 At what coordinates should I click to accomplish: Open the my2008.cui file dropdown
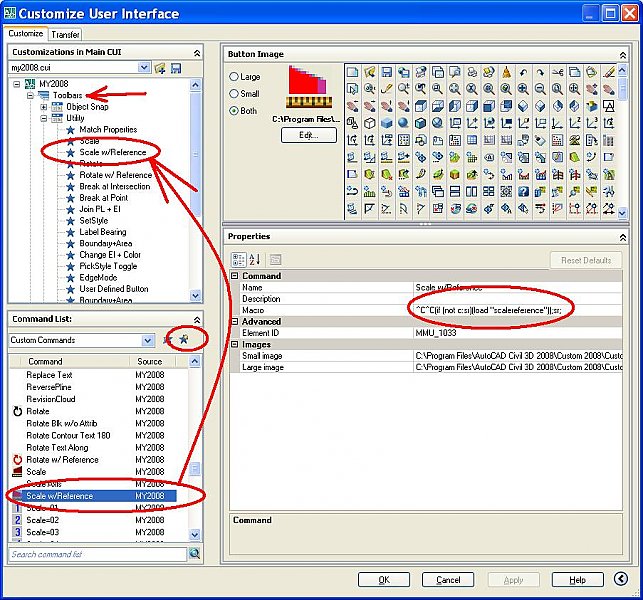144,68
